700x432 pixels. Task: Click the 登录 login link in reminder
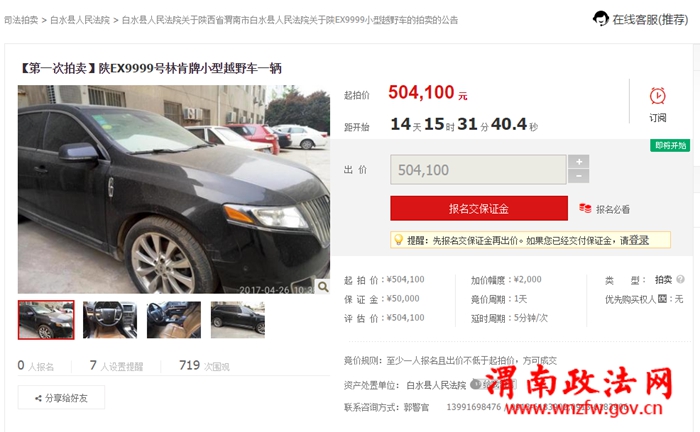638,240
